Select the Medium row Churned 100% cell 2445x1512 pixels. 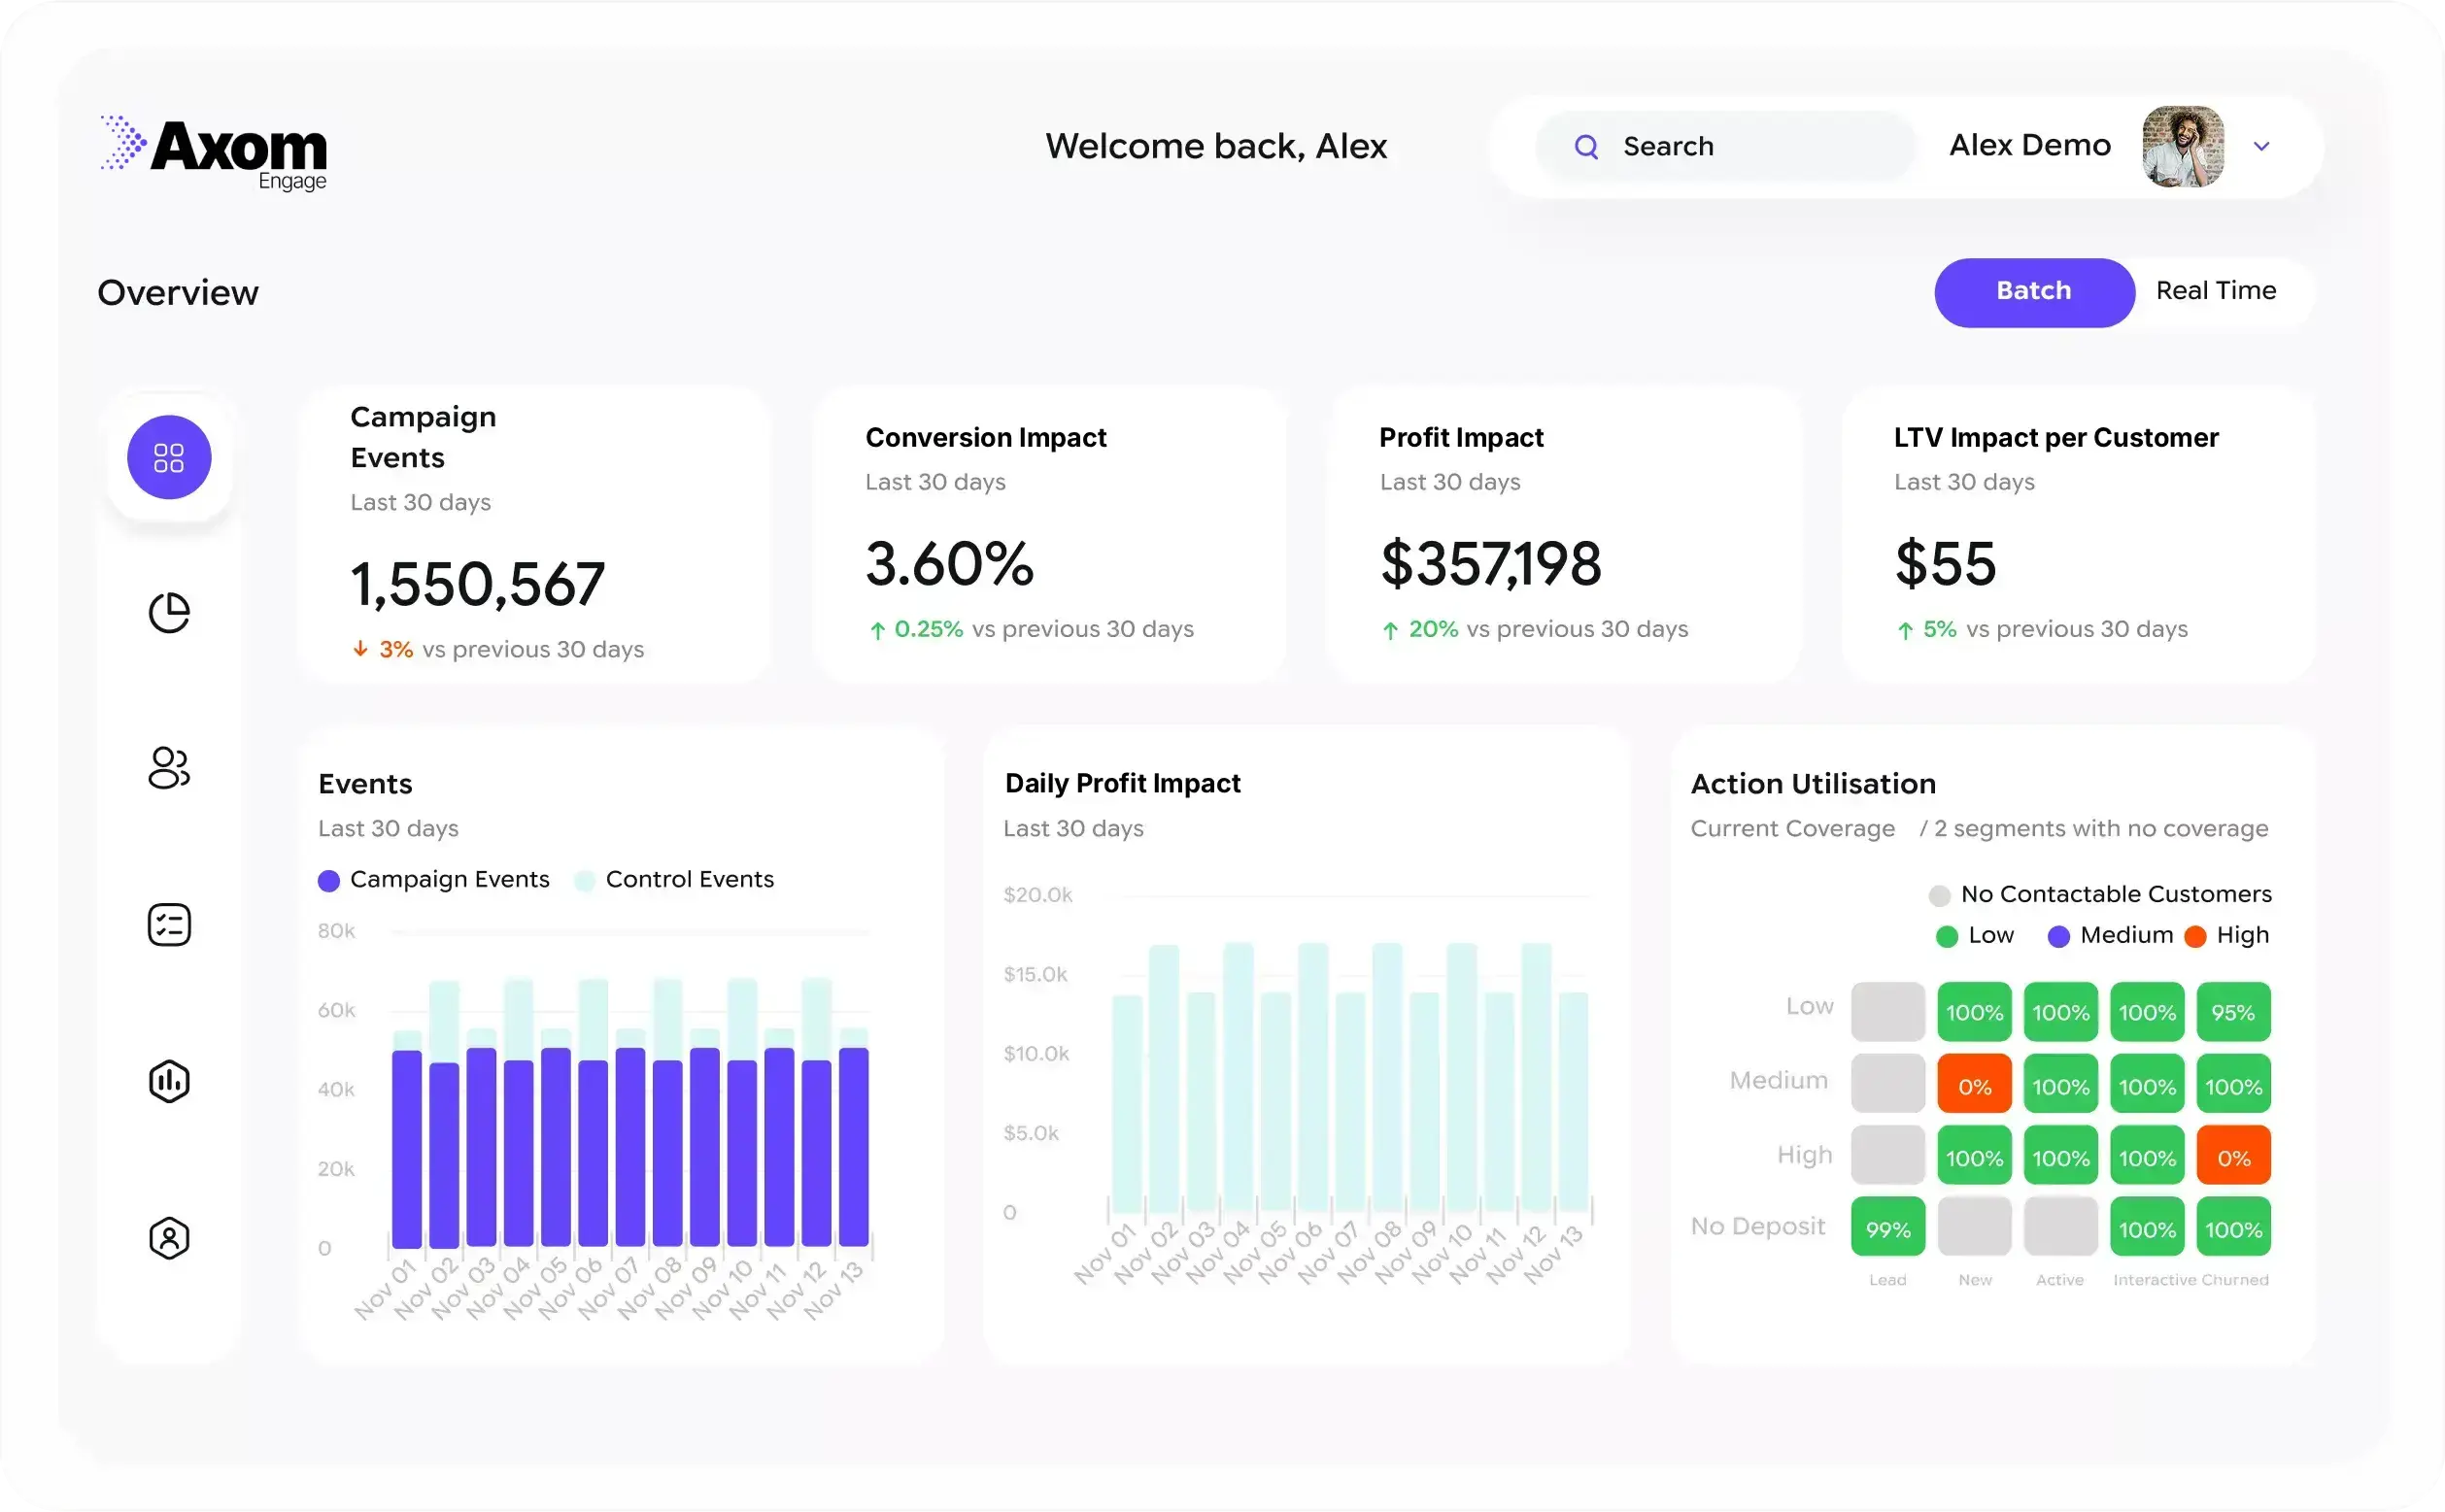pyautogui.click(x=2233, y=1084)
